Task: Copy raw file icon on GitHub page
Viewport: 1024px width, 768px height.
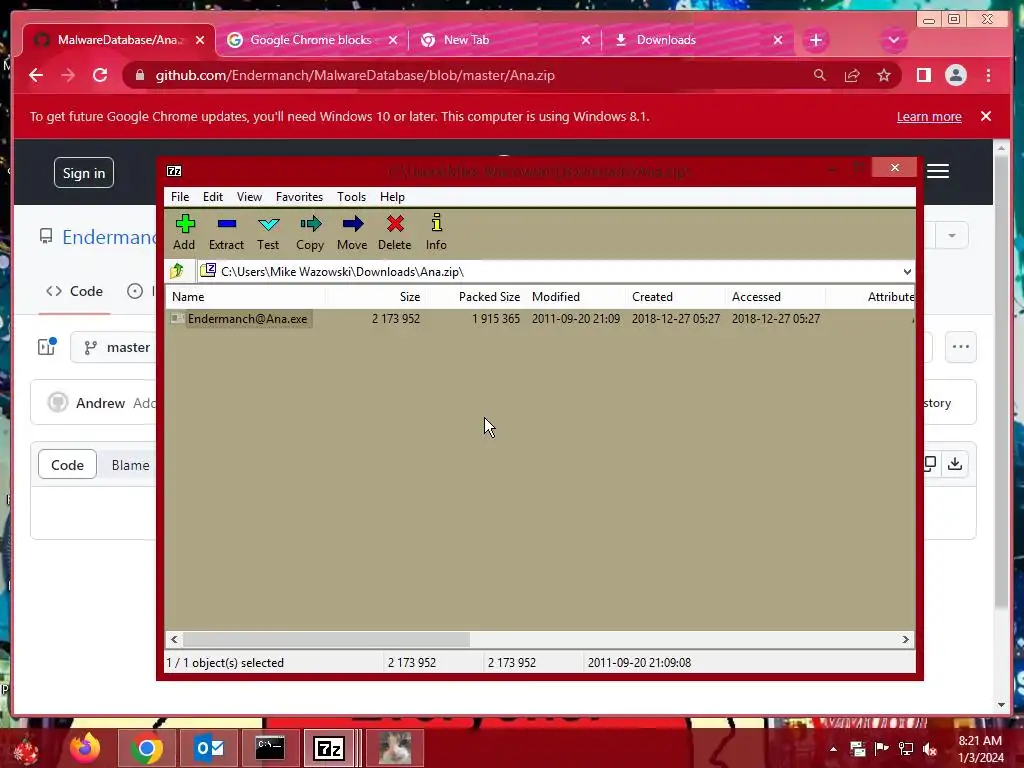Action: 930,464
